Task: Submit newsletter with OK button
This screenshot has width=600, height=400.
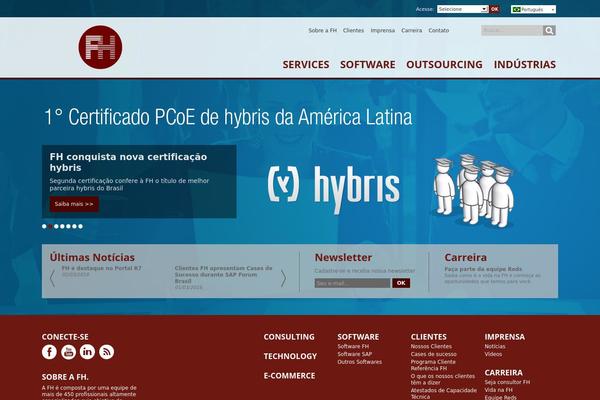Action: click(x=401, y=283)
